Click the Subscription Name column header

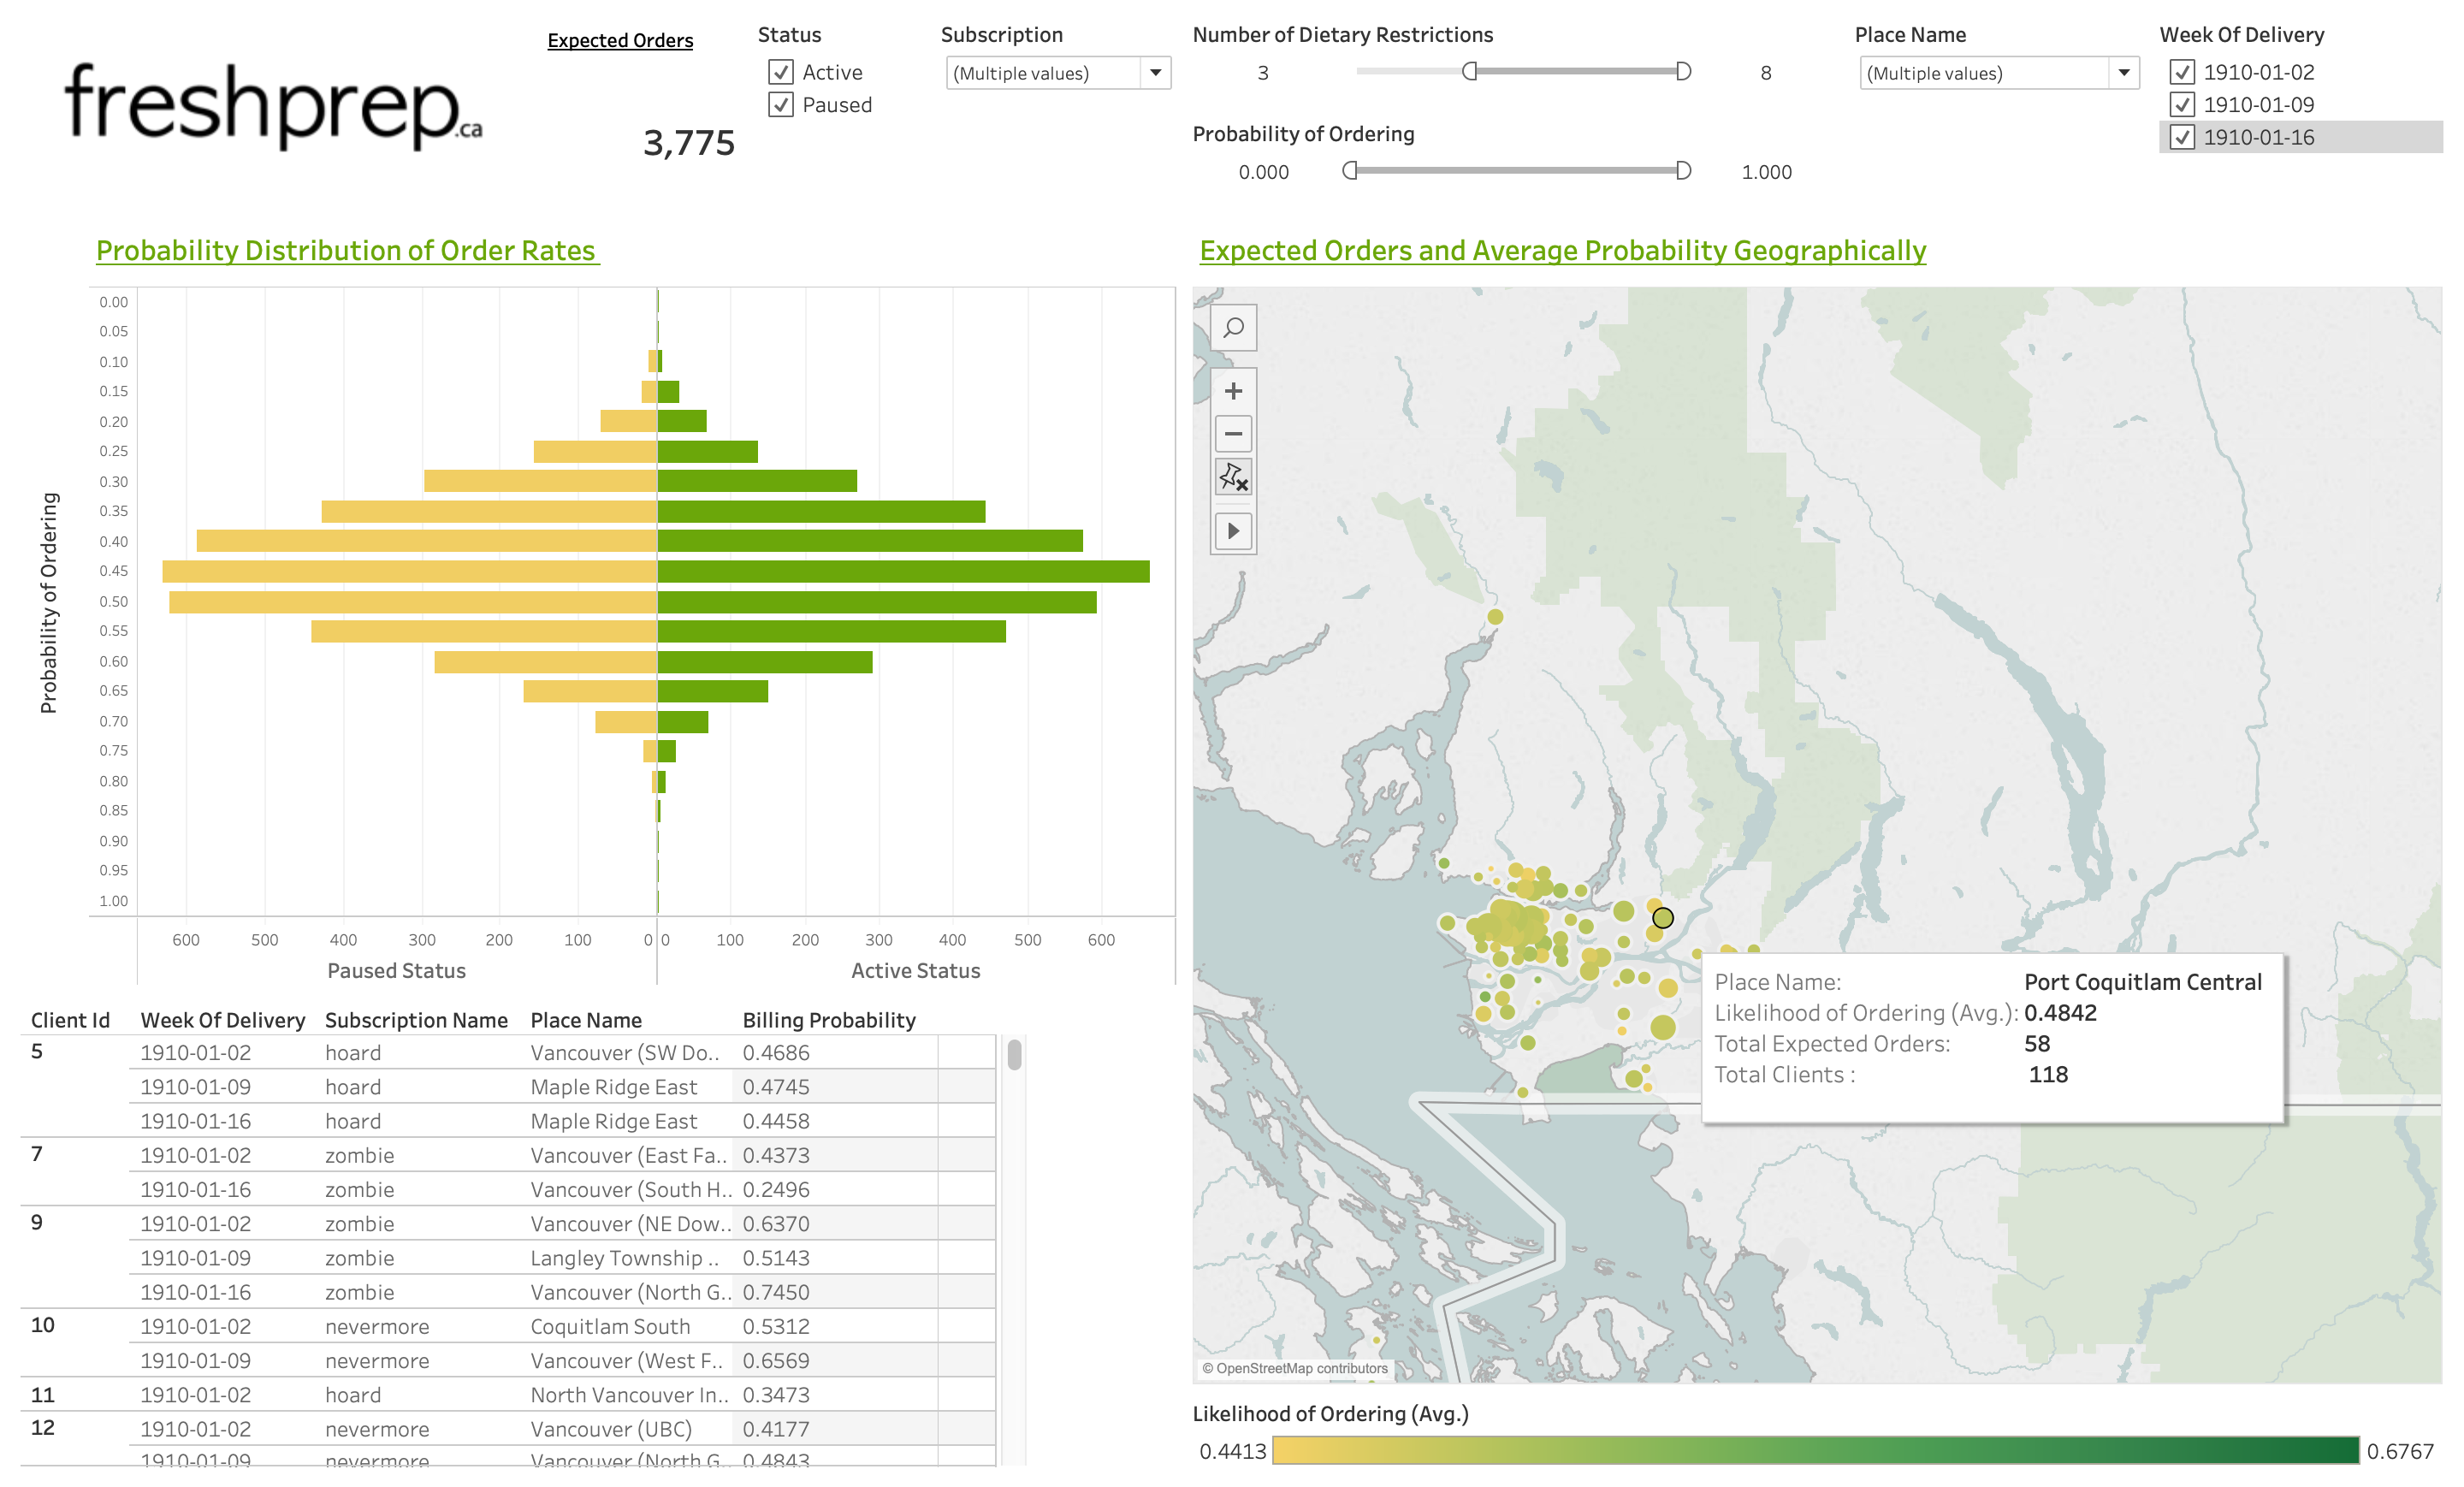[416, 1020]
